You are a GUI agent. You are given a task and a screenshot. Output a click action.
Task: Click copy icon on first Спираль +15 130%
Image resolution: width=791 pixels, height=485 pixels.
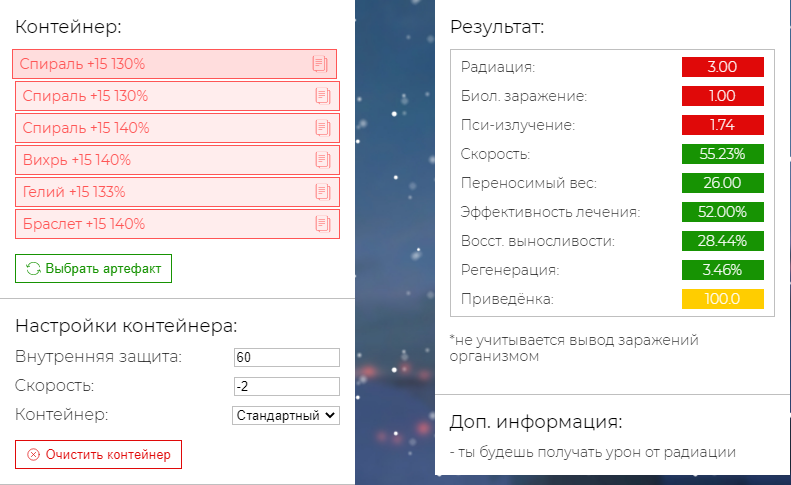pyautogui.click(x=320, y=64)
